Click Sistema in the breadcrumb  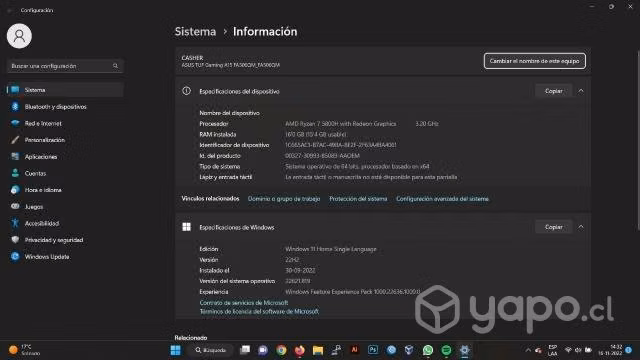point(195,31)
